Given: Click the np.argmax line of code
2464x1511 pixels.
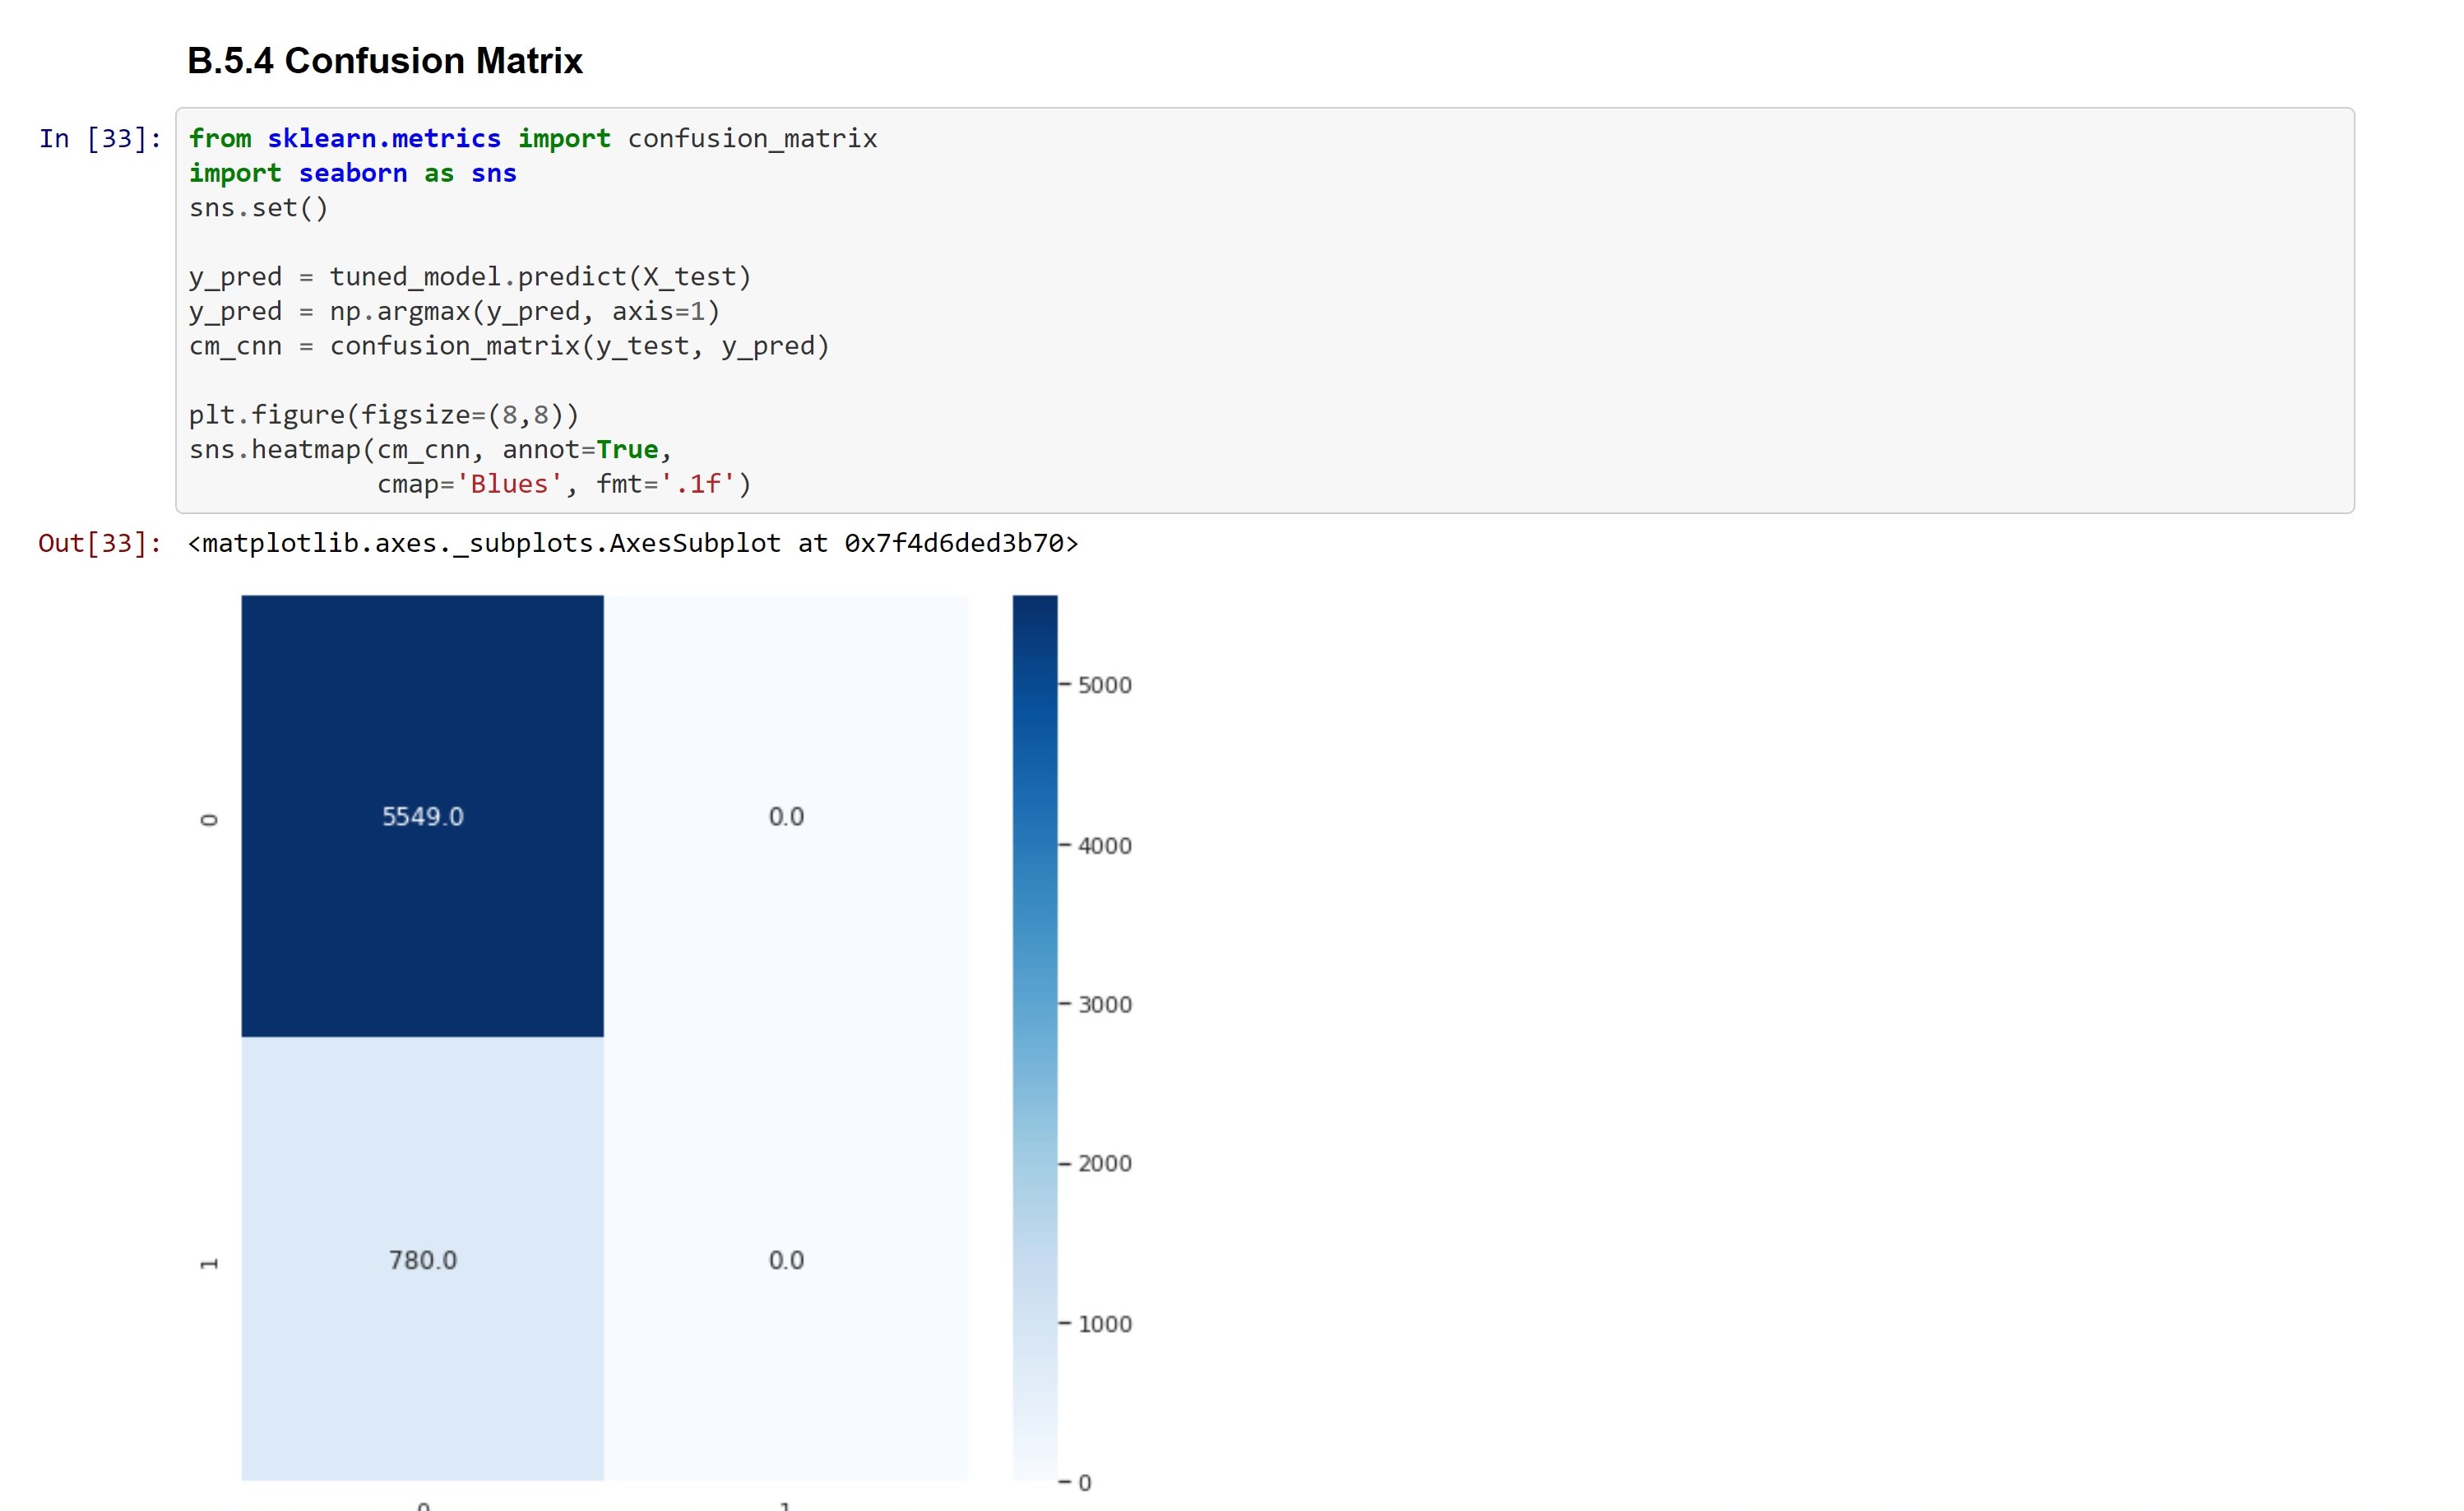Looking at the screenshot, I should point(454,312).
